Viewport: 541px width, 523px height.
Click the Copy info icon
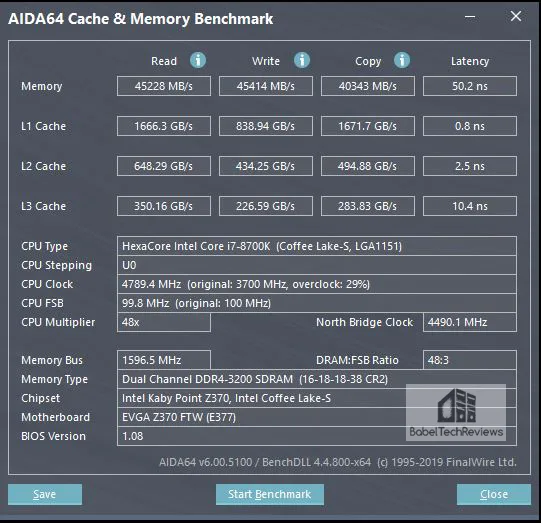coord(402,60)
